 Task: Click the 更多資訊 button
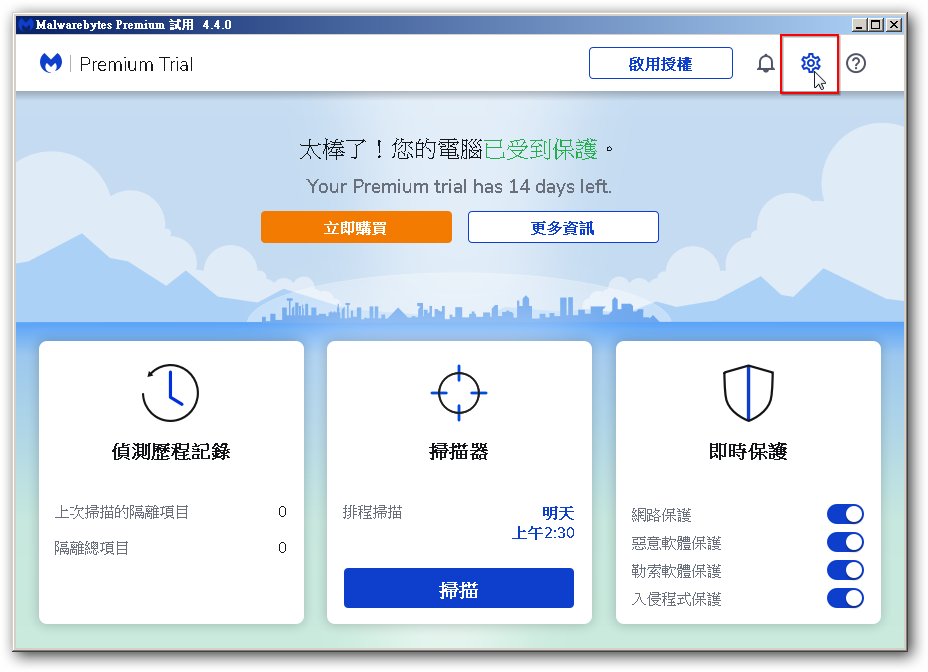point(563,227)
